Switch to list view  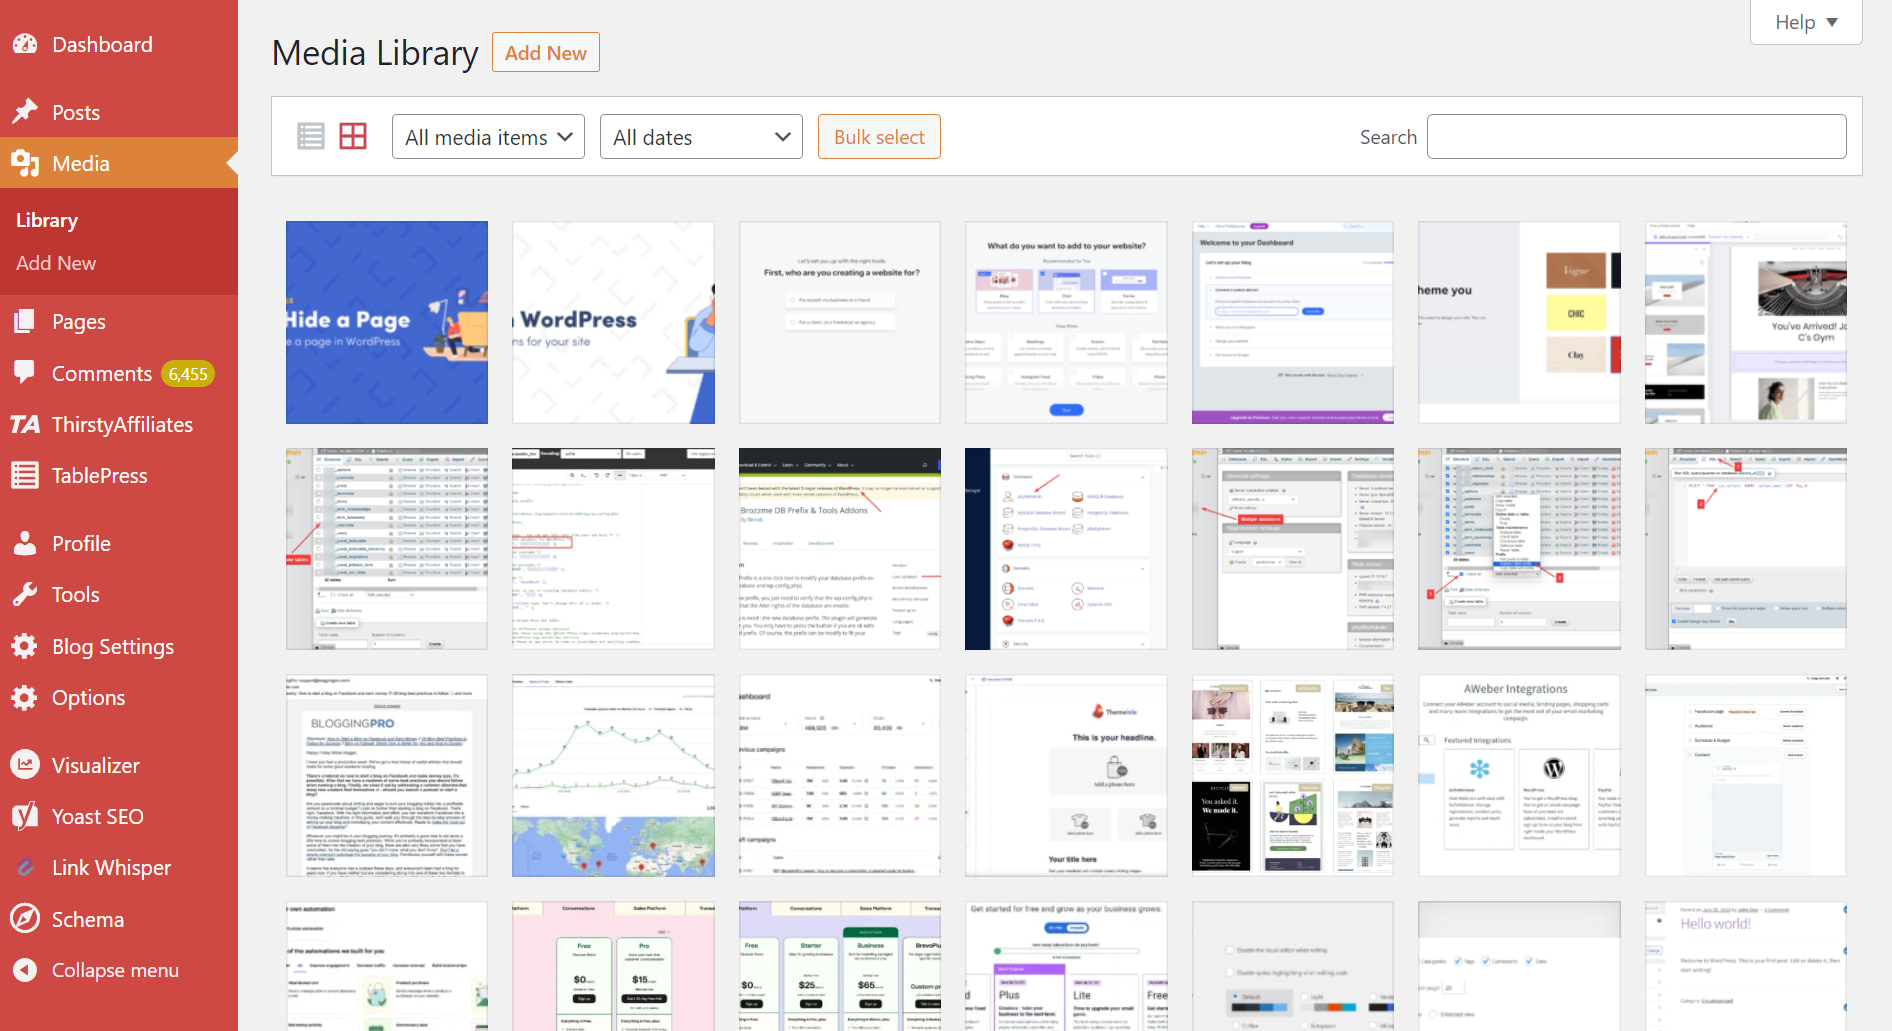point(311,136)
